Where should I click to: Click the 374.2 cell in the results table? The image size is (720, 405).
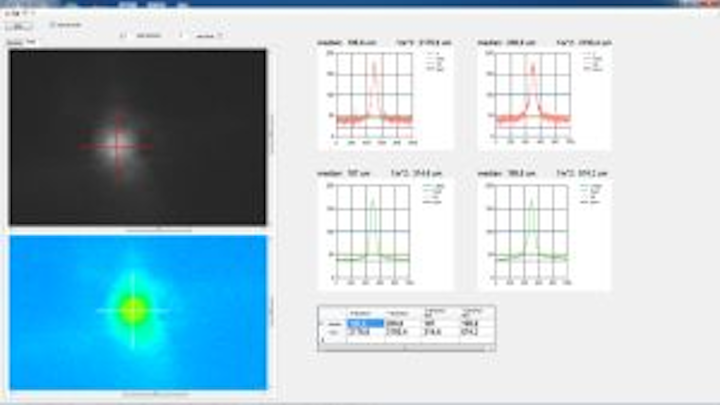477,332
